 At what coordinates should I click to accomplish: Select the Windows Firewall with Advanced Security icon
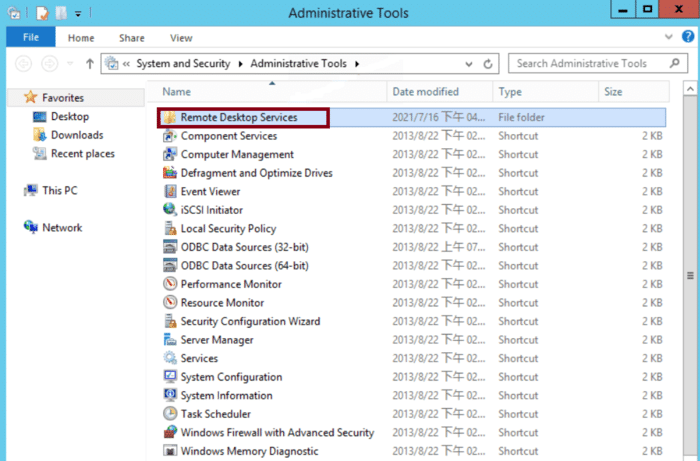170,432
